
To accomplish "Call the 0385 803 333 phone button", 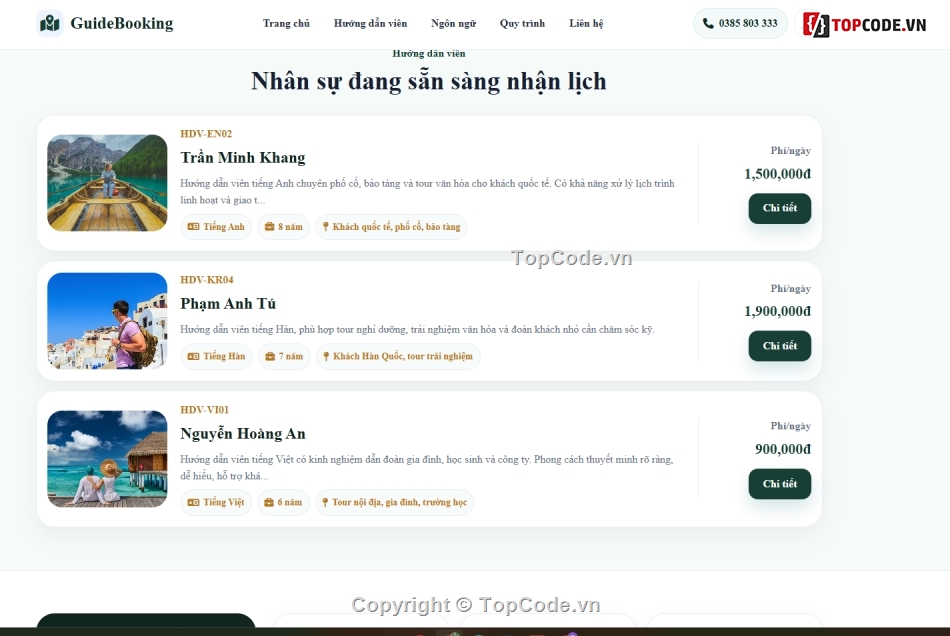I will tap(740, 24).
